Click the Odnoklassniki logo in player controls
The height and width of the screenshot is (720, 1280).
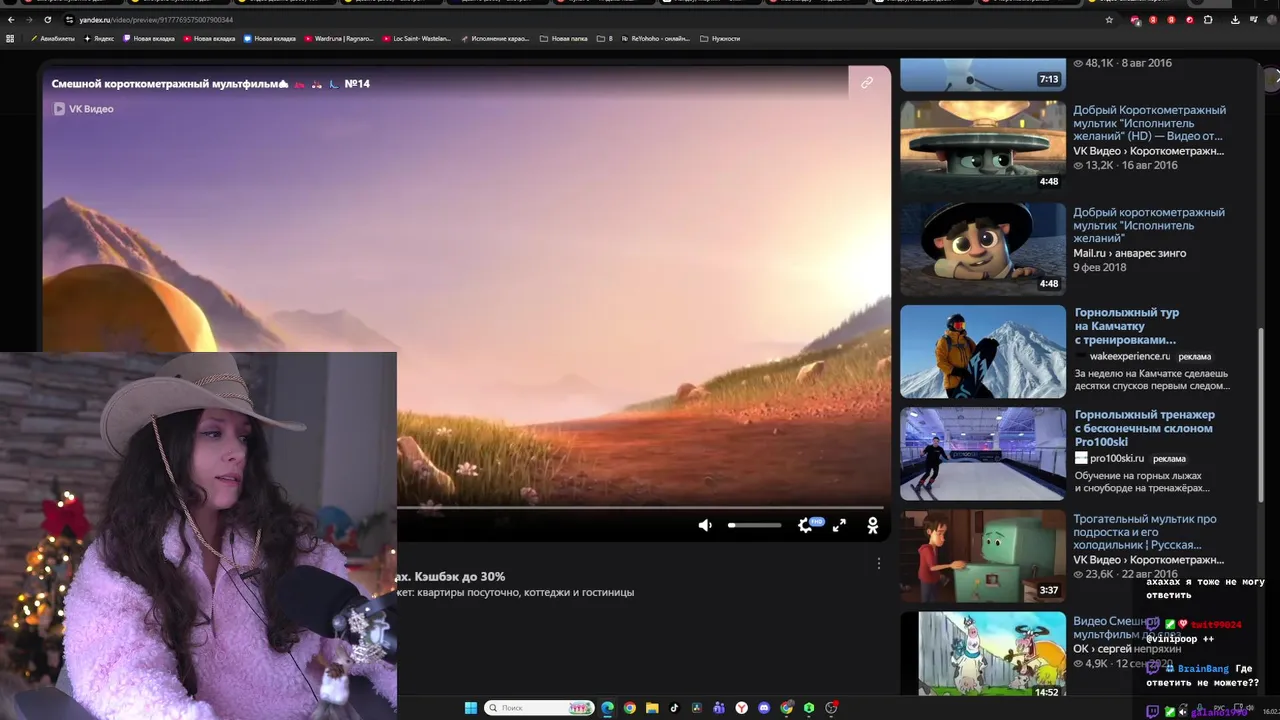[872, 525]
